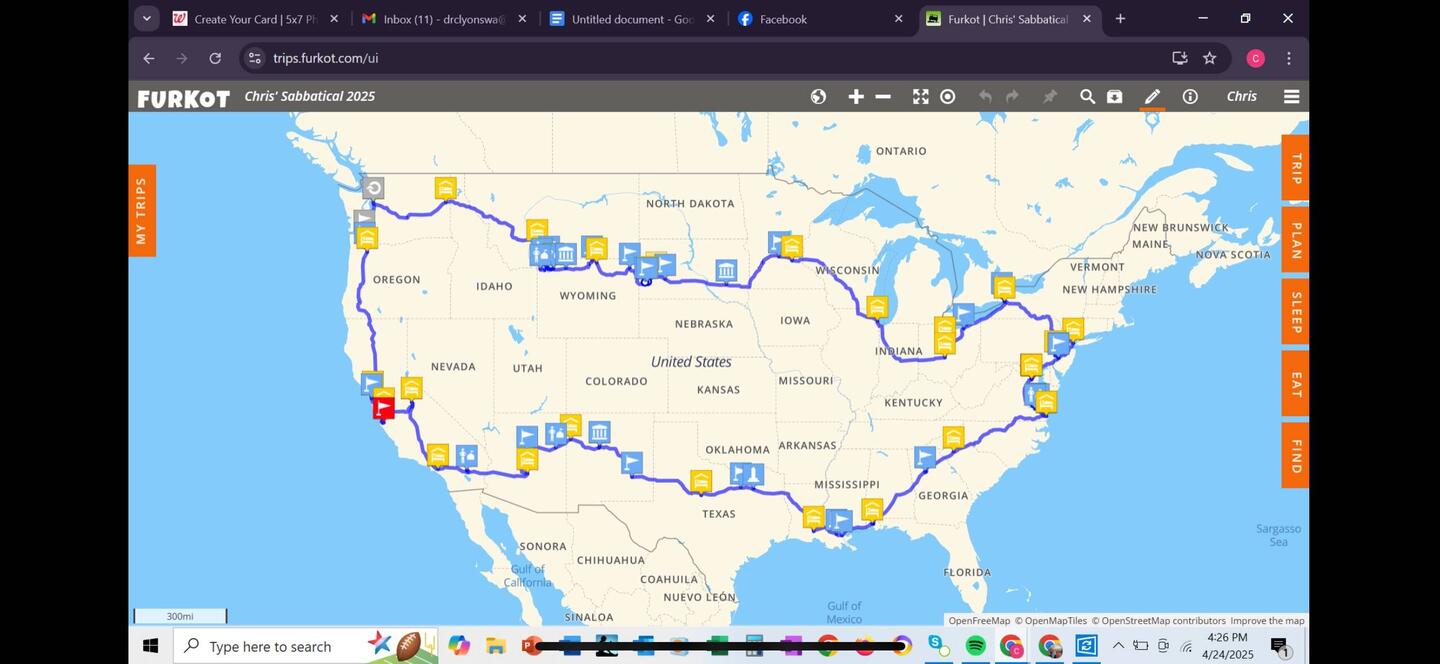Open the Chrome profile avatar
Image resolution: width=1440 pixels, height=664 pixels.
[x=1256, y=58]
